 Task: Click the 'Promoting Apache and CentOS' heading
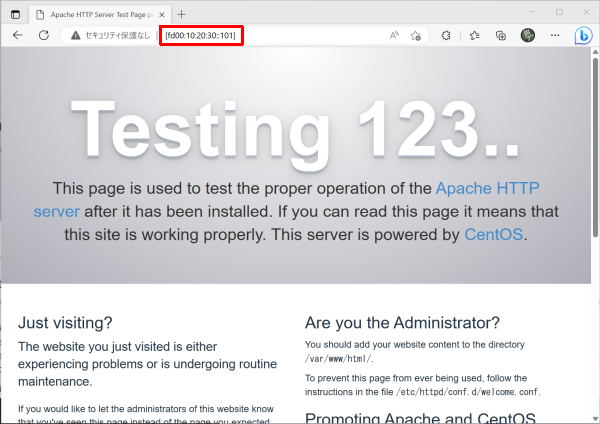[x=420, y=418]
